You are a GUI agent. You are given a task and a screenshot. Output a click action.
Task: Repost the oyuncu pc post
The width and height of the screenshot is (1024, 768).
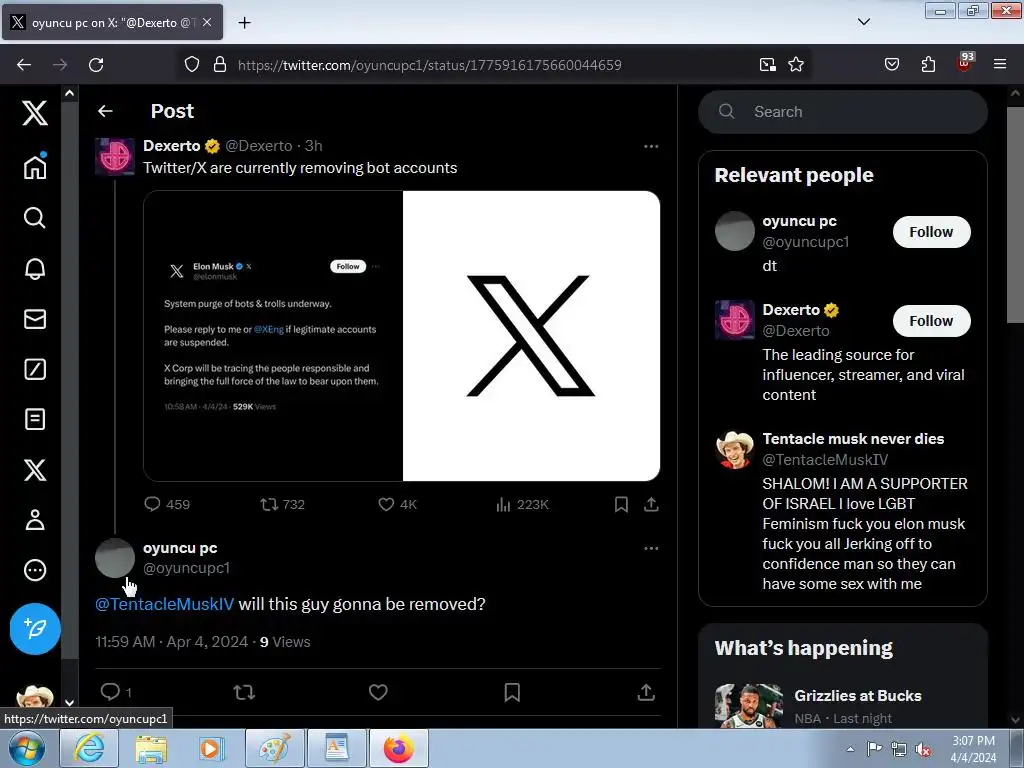[244, 692]
